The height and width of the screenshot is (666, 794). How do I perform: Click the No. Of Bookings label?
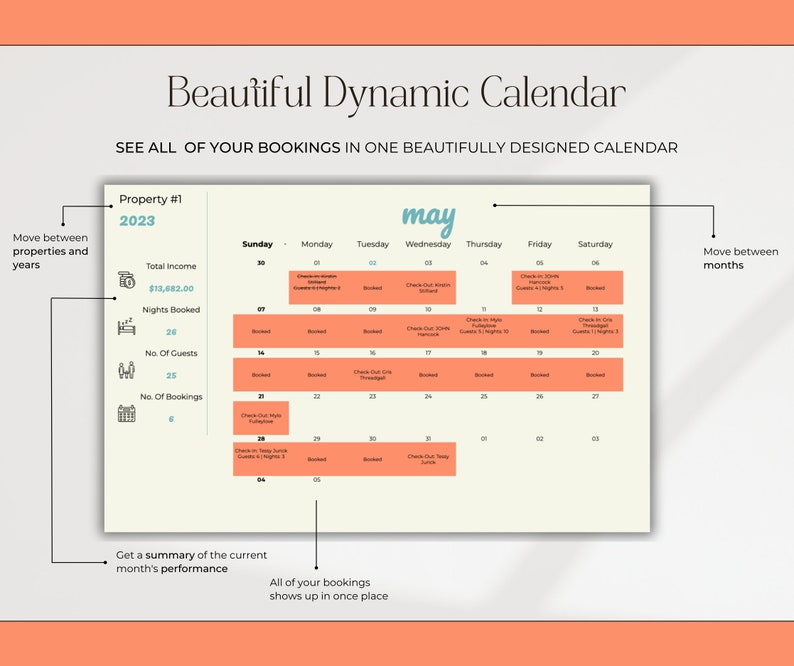[x=171, y=397]
